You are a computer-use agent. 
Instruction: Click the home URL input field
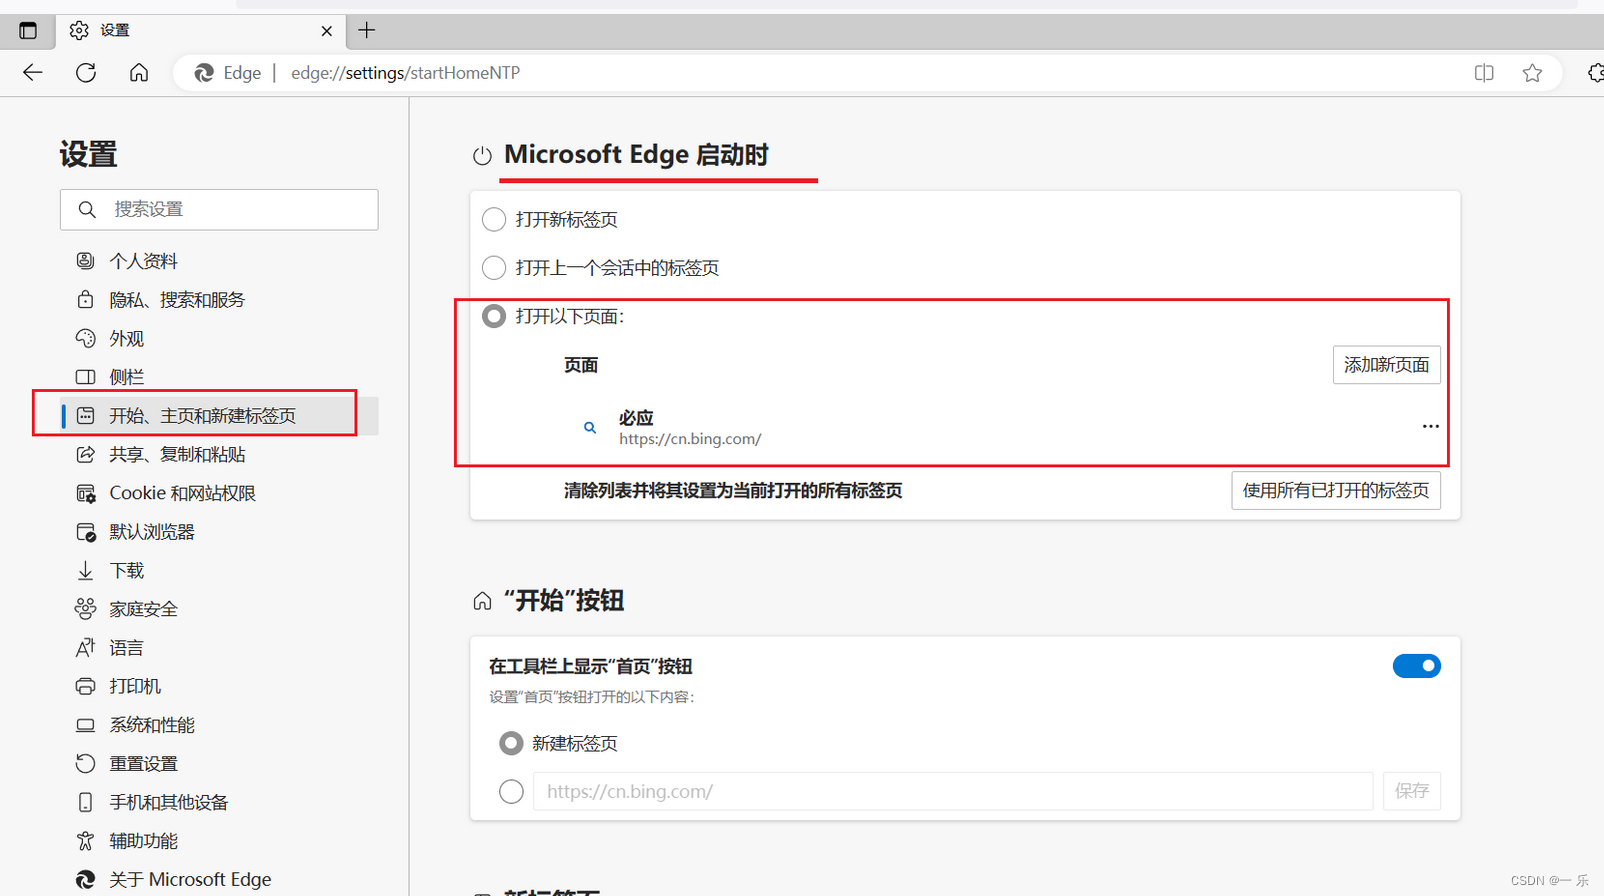click(x=953, y=791)
